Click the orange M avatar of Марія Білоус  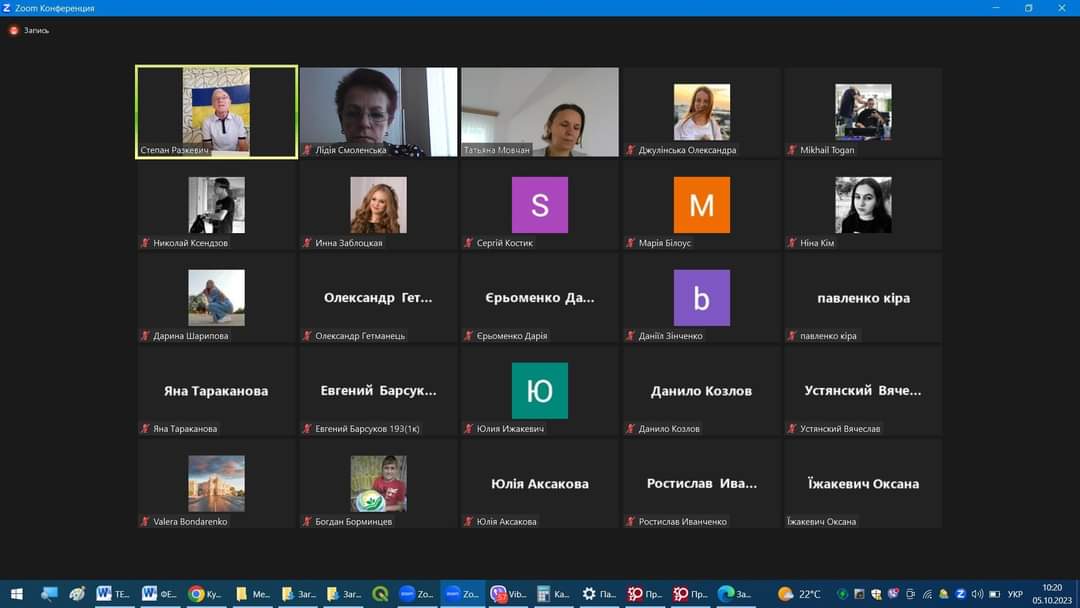click(702, 205)
